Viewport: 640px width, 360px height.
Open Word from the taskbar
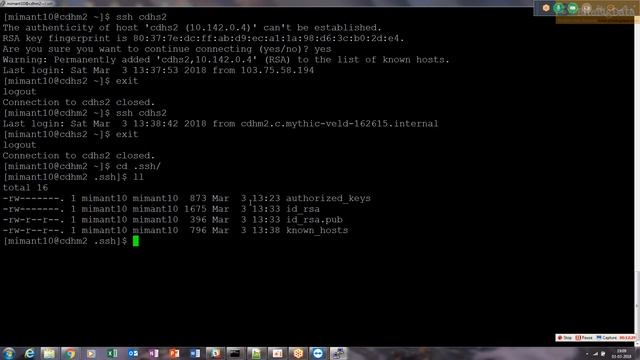coord(195,353)
